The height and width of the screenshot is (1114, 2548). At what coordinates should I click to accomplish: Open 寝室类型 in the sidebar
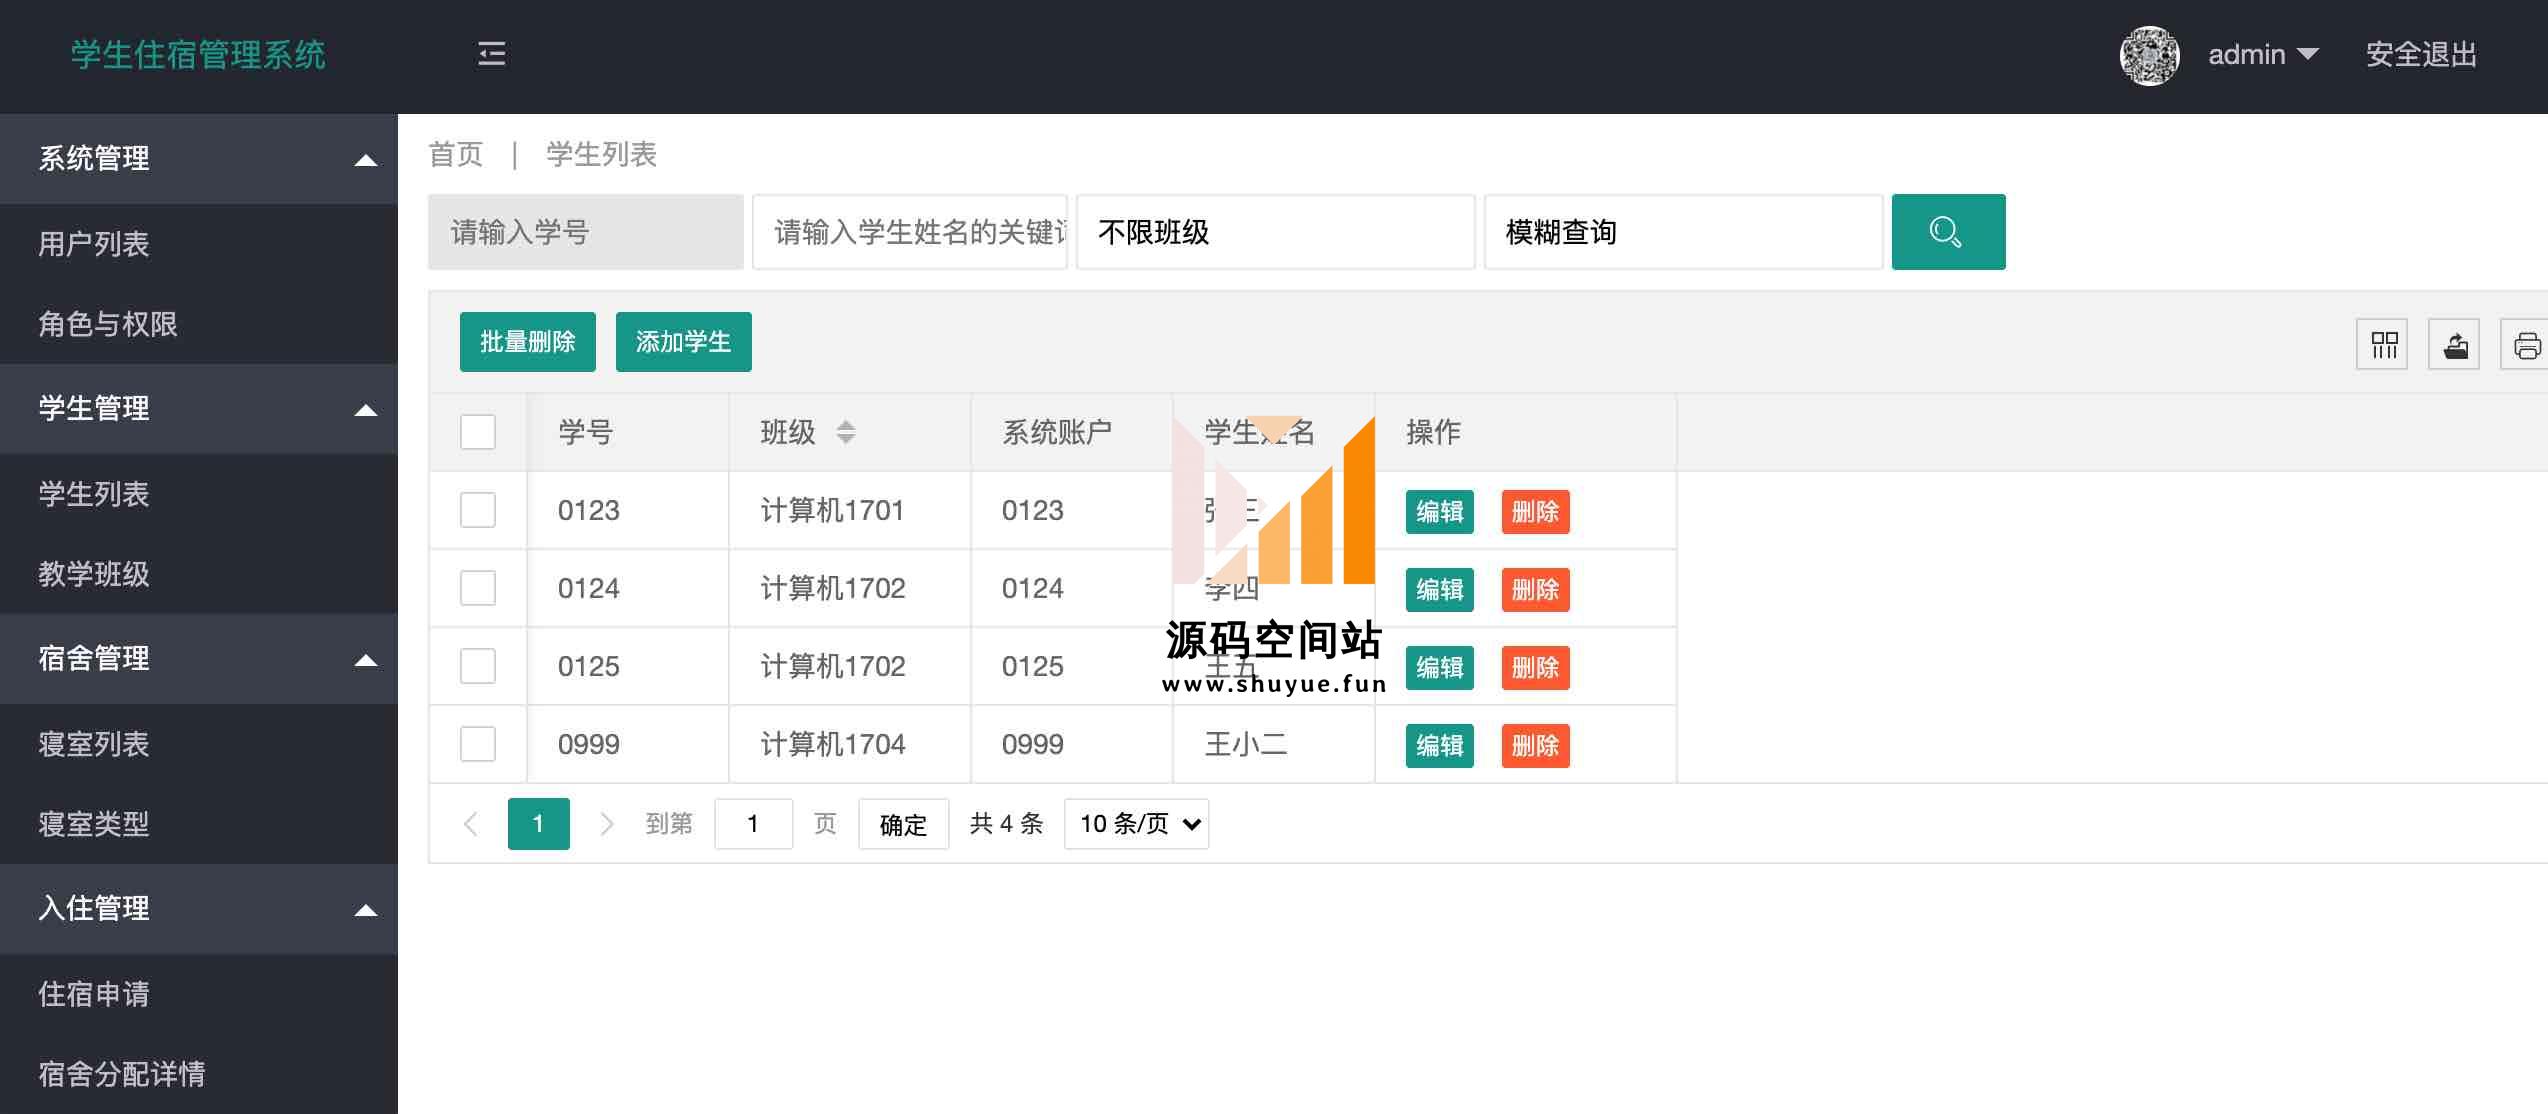[x=199, y=824]
